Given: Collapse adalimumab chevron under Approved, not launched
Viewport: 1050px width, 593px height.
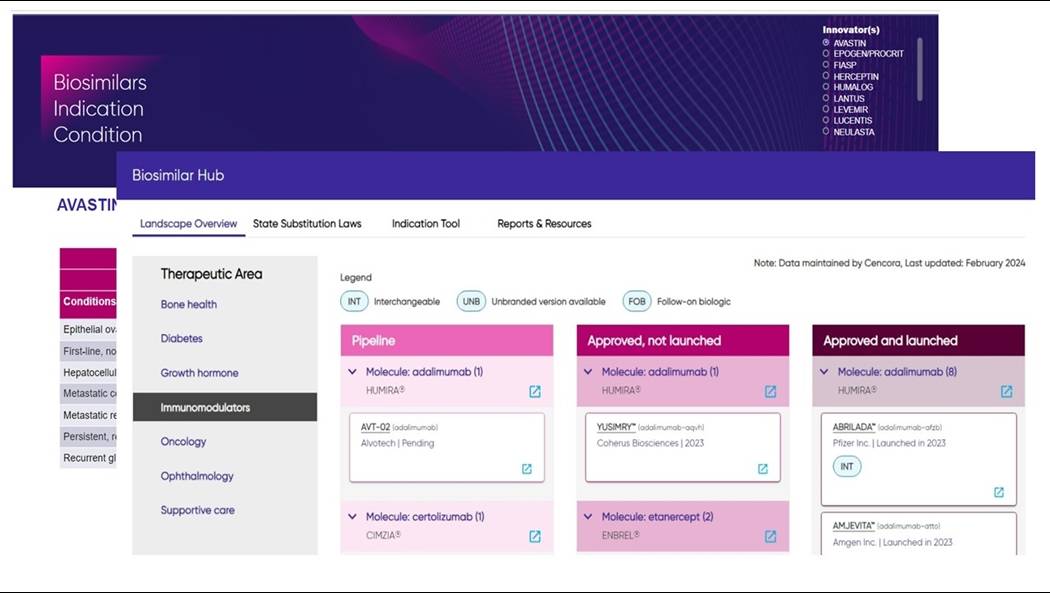Looking at the screenshot, I should click(x=588, y=372).
